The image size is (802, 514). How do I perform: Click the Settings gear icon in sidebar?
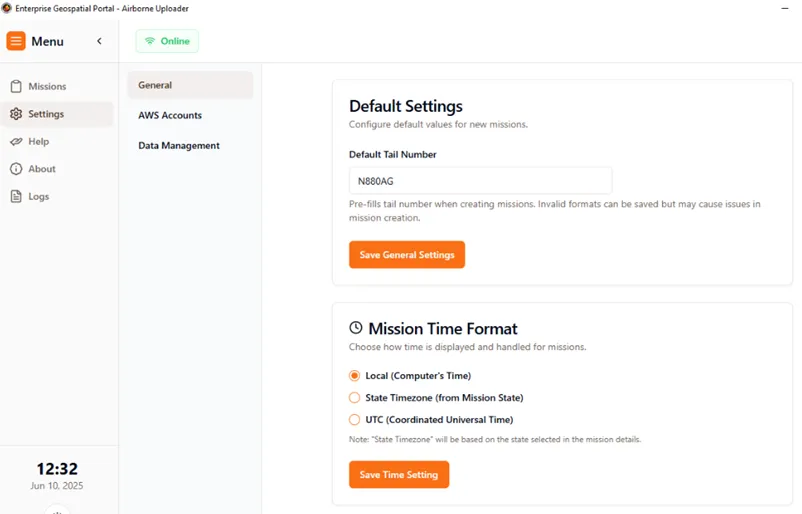(x=16, y=114)
